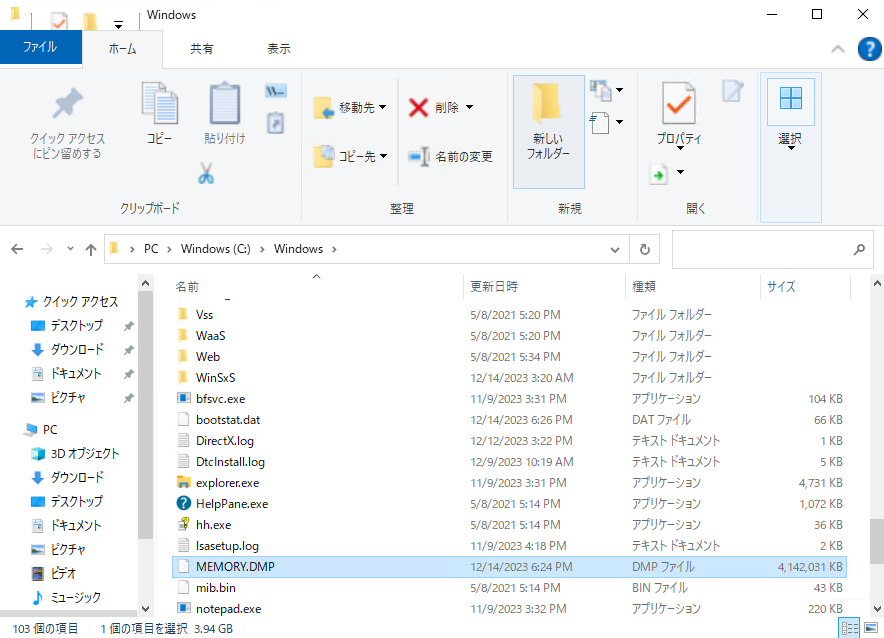
Task: Go up one folder level
Action: pos(91,249)
